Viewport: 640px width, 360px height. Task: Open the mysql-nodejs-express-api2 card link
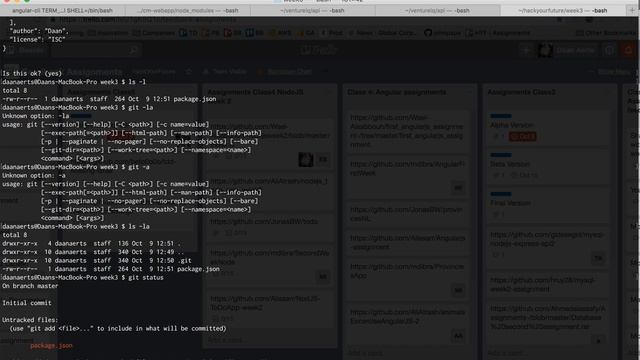tap(547, 239)
